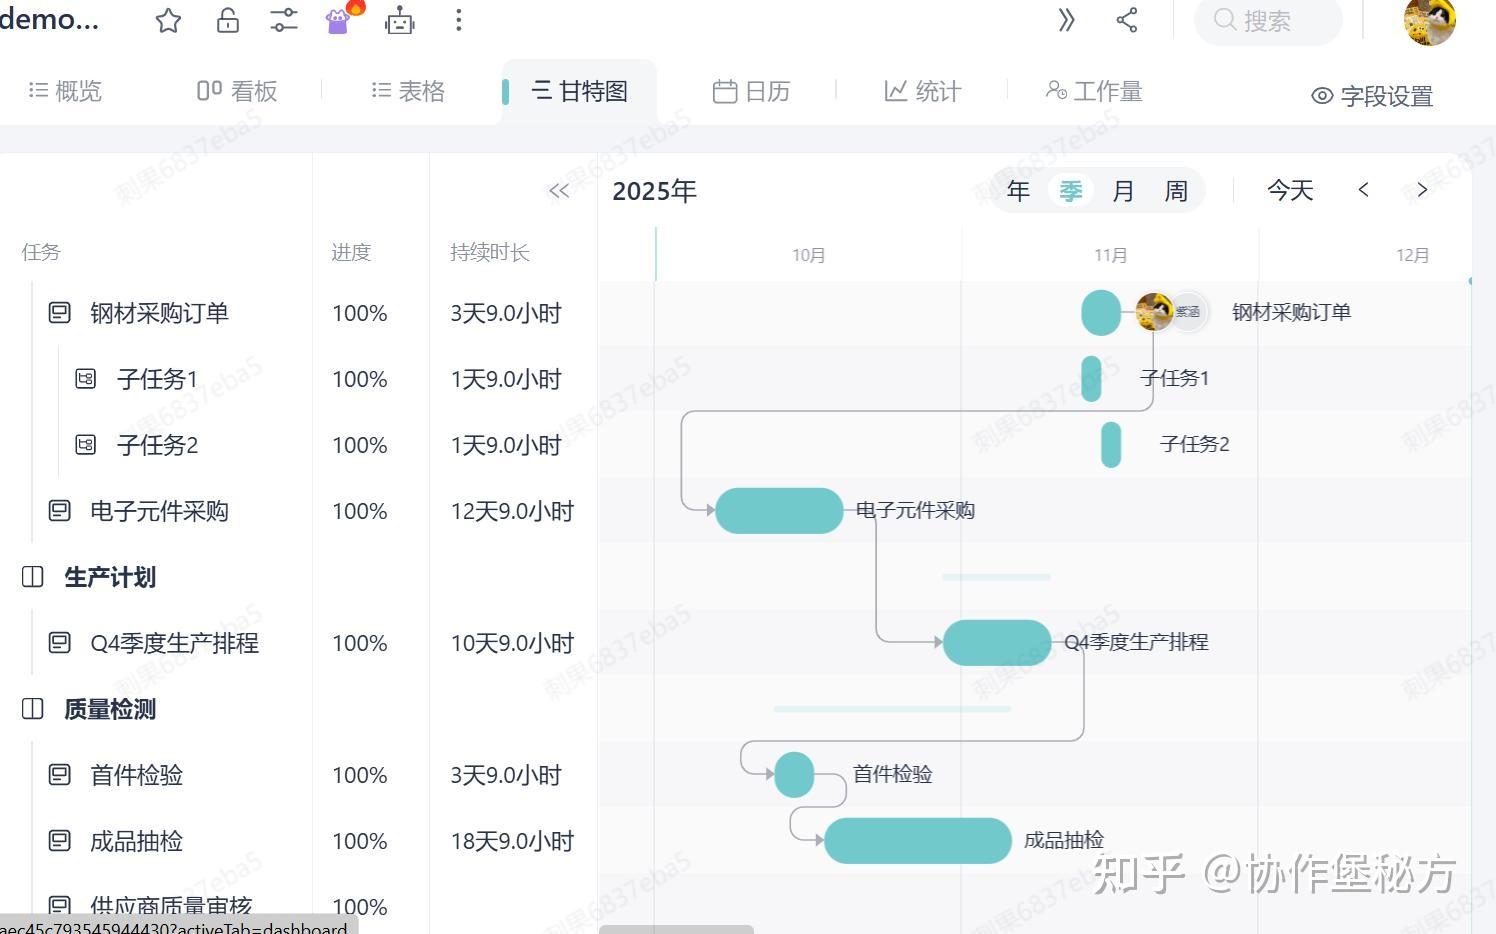Click the search field
Viewport: 1496px width, 934px height.
1268,21
